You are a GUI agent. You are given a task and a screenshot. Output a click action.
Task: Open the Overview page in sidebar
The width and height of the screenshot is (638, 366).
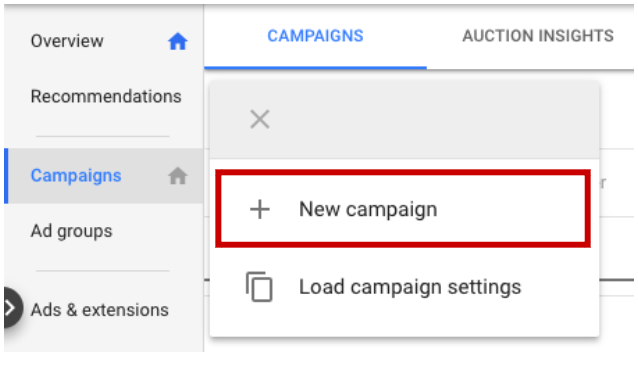[67, 41]
